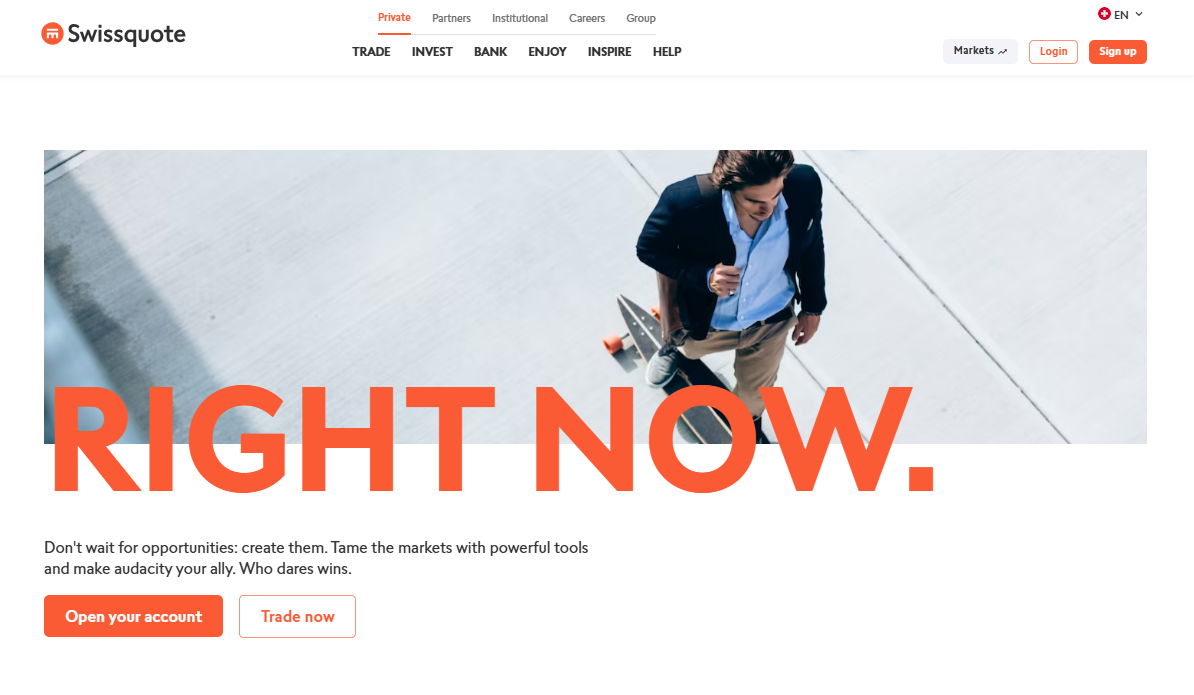This screenshot has height=695, width=1194.
Task: Open the INSPIRE menu
Action: pyautogui.click(x=609, y=52)
